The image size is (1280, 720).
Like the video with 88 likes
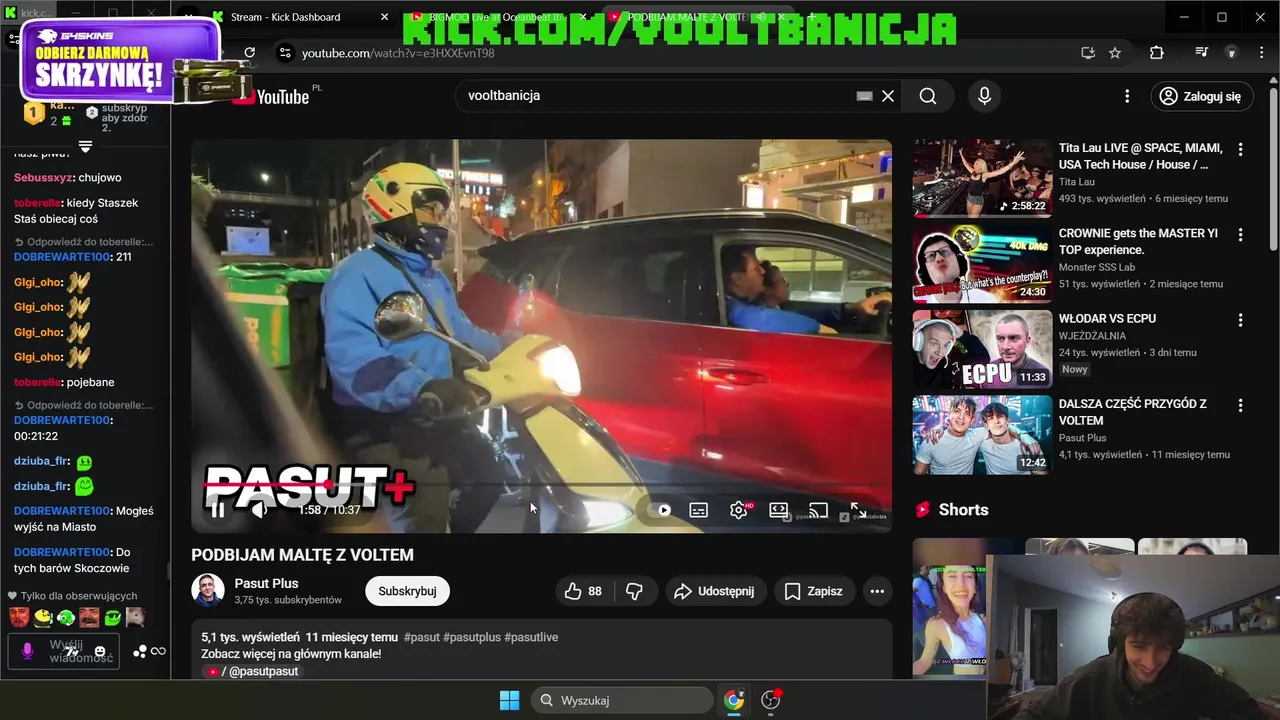[583, 591]
